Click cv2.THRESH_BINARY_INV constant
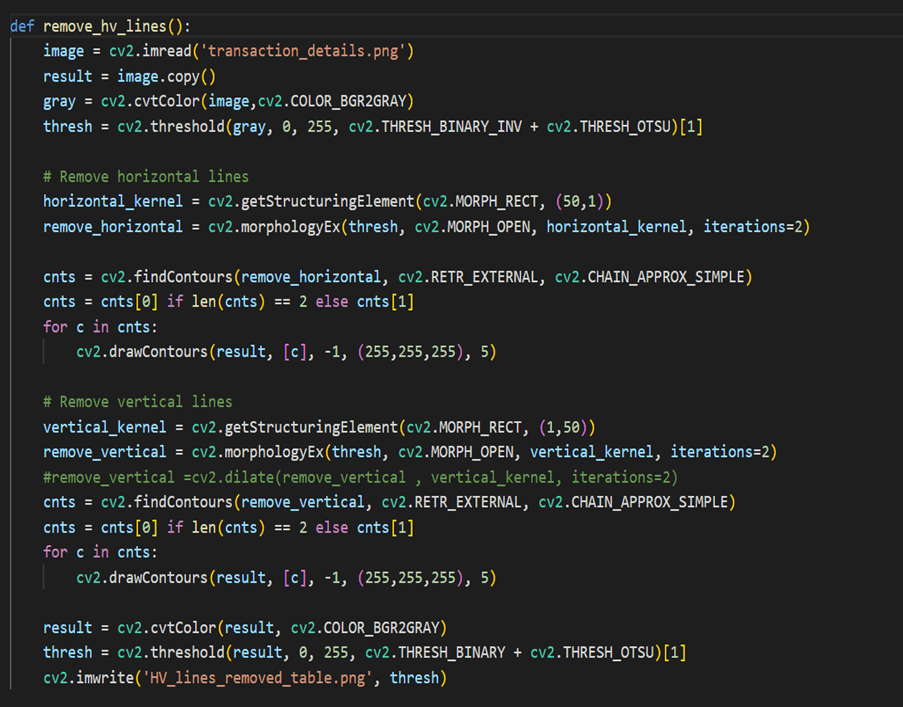 click(x=435, y=127)
